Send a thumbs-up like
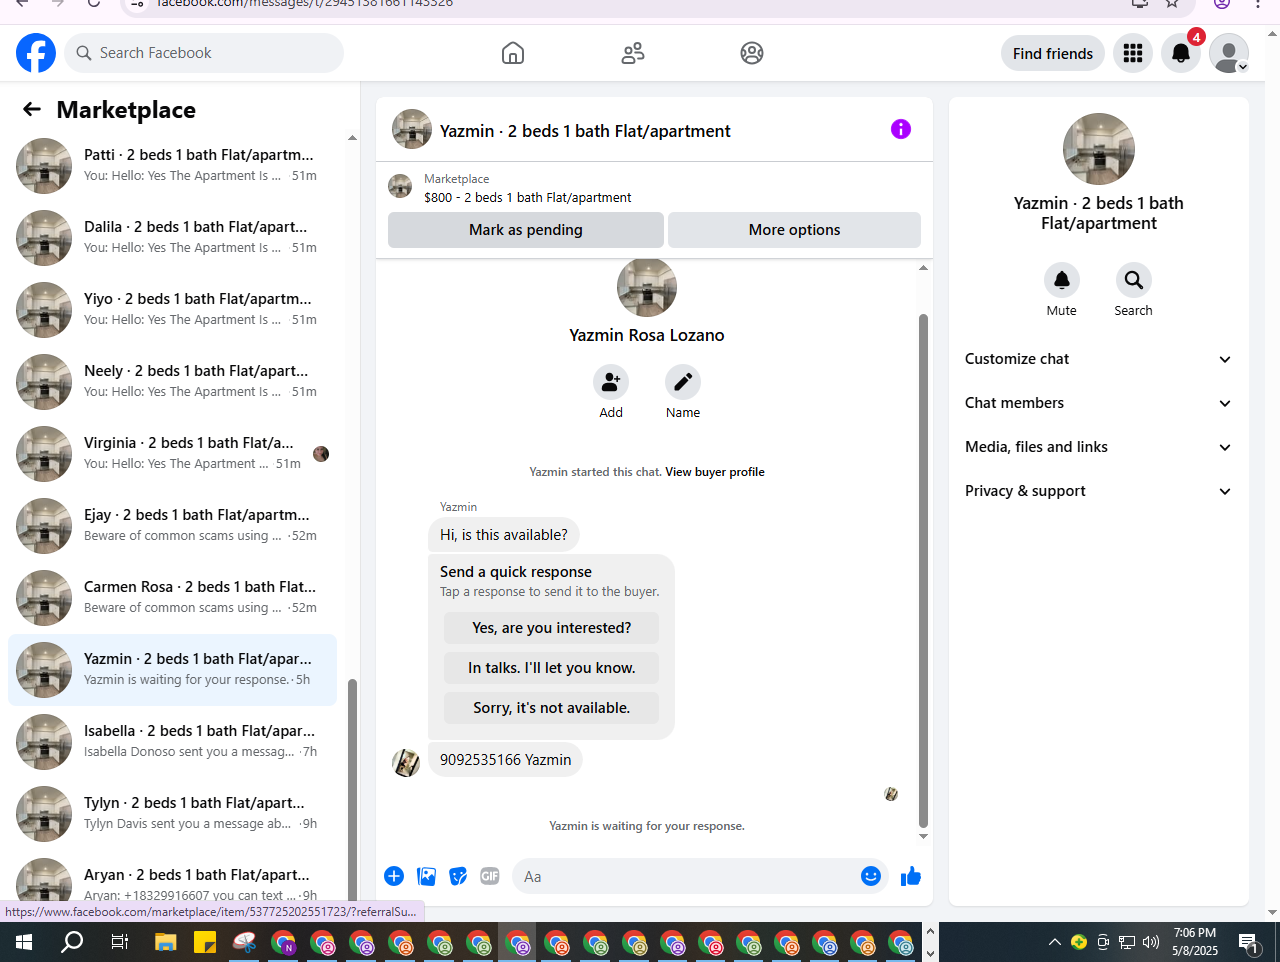 pyautogui.click(x=911, y=876)
